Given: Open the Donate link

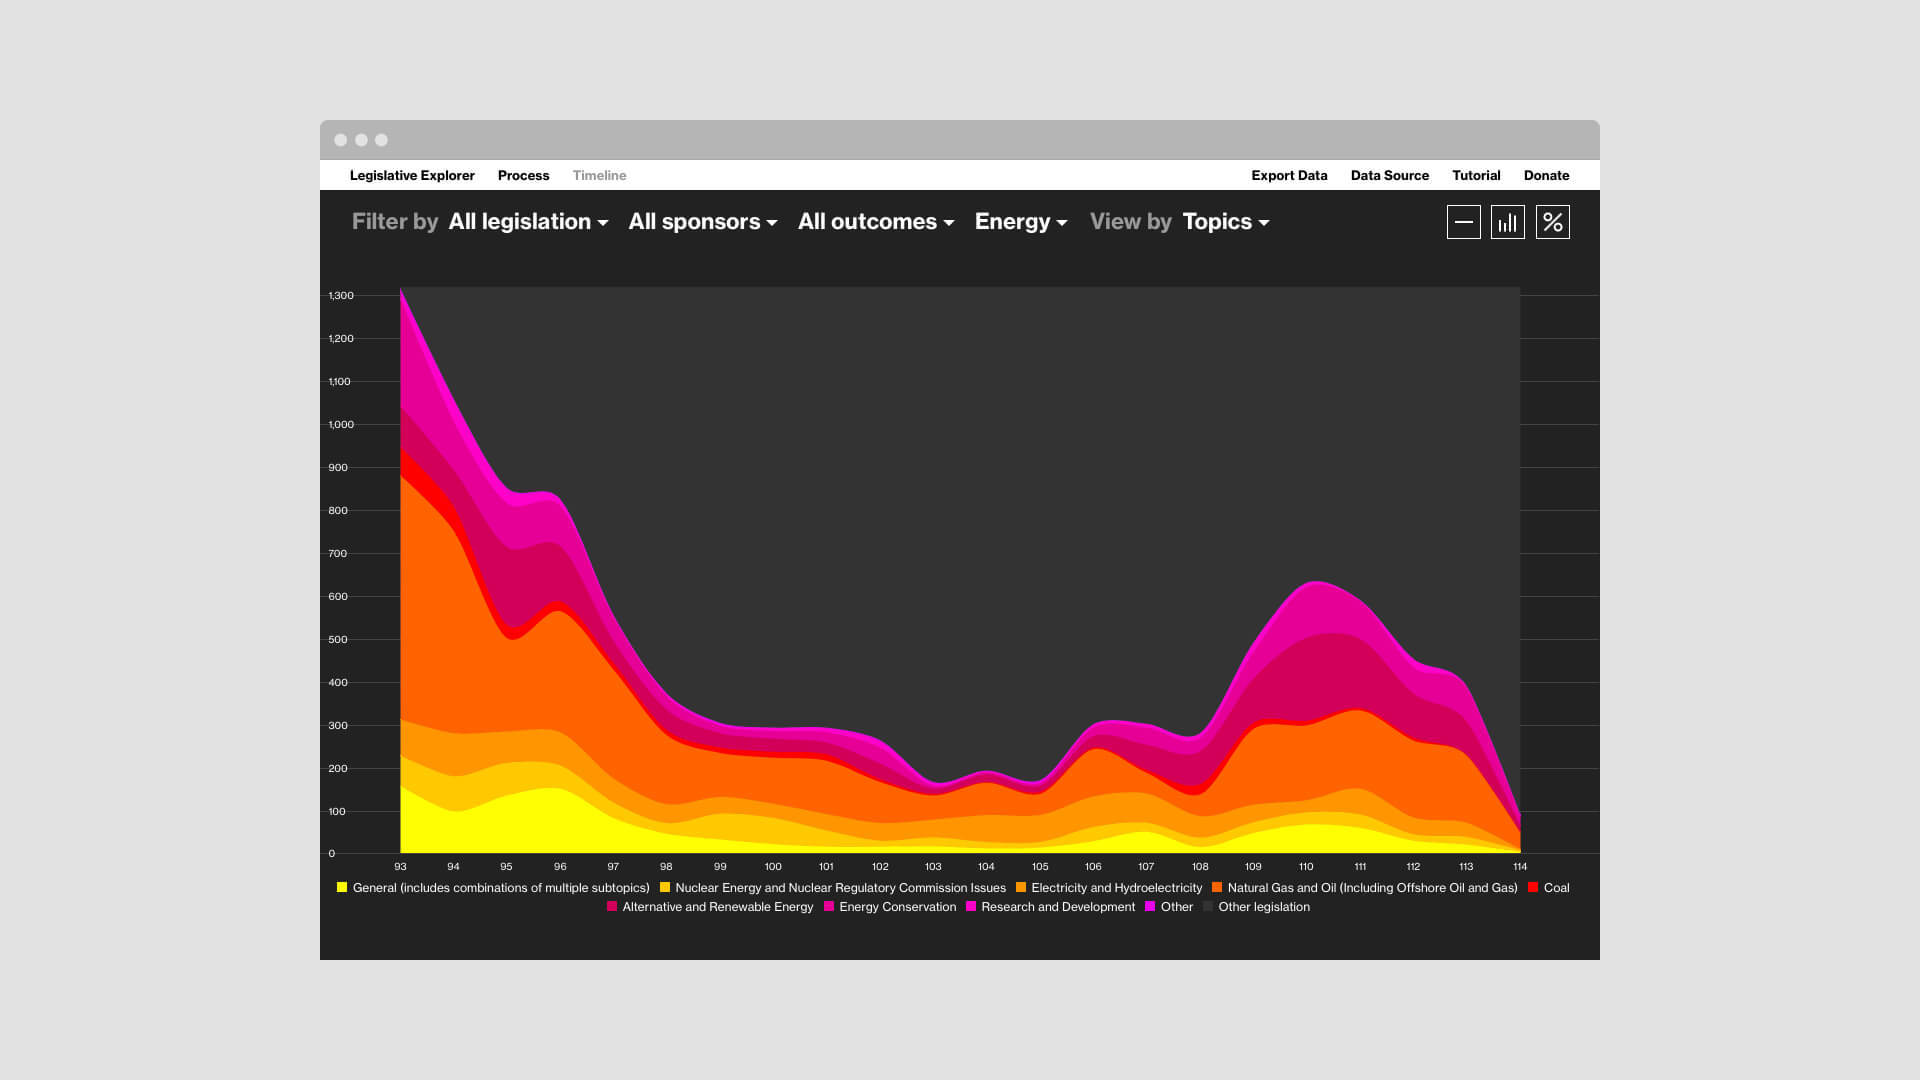Looking at the screenshot, I should tap(1546, 175).
